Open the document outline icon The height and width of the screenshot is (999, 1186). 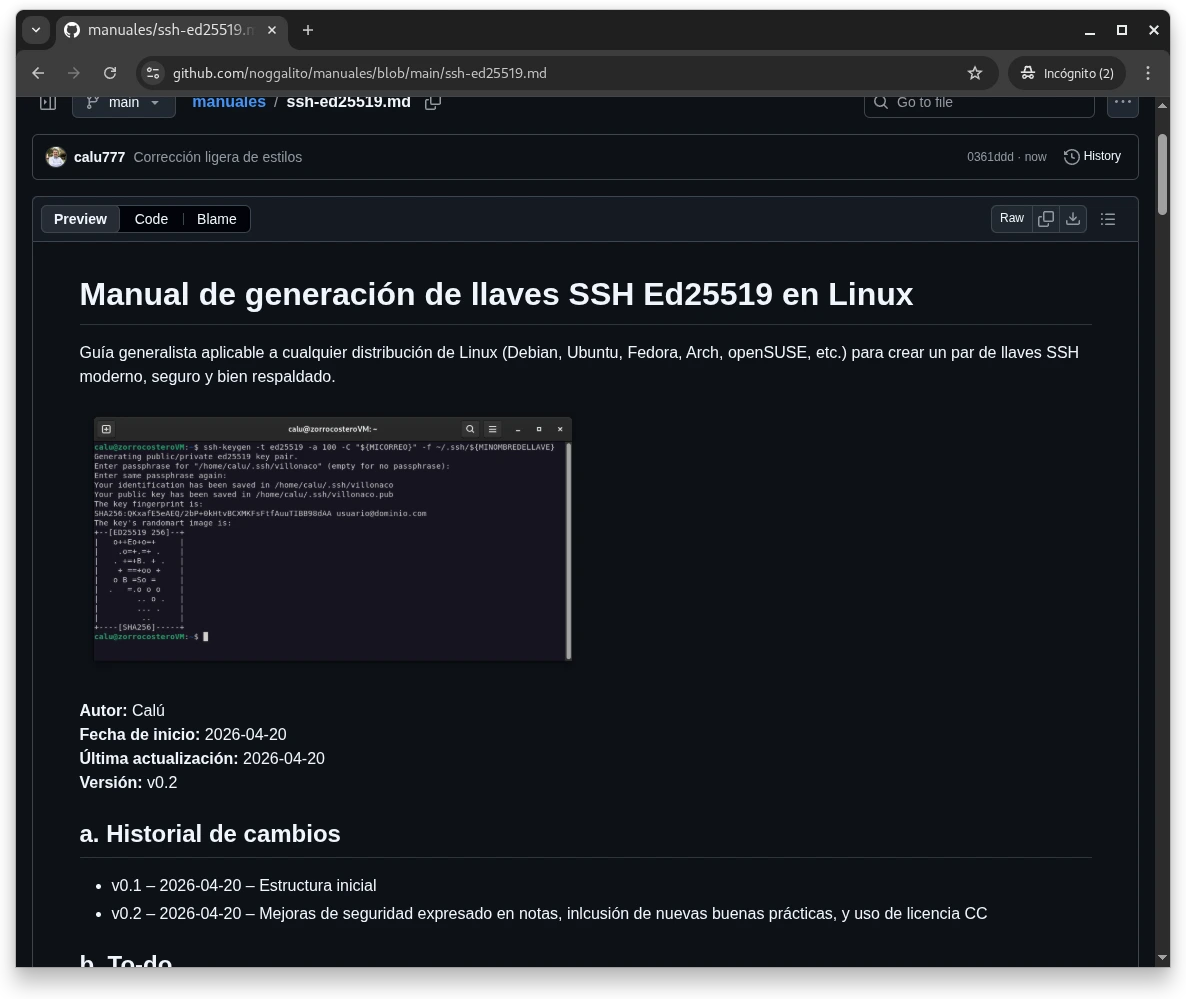1108,219
